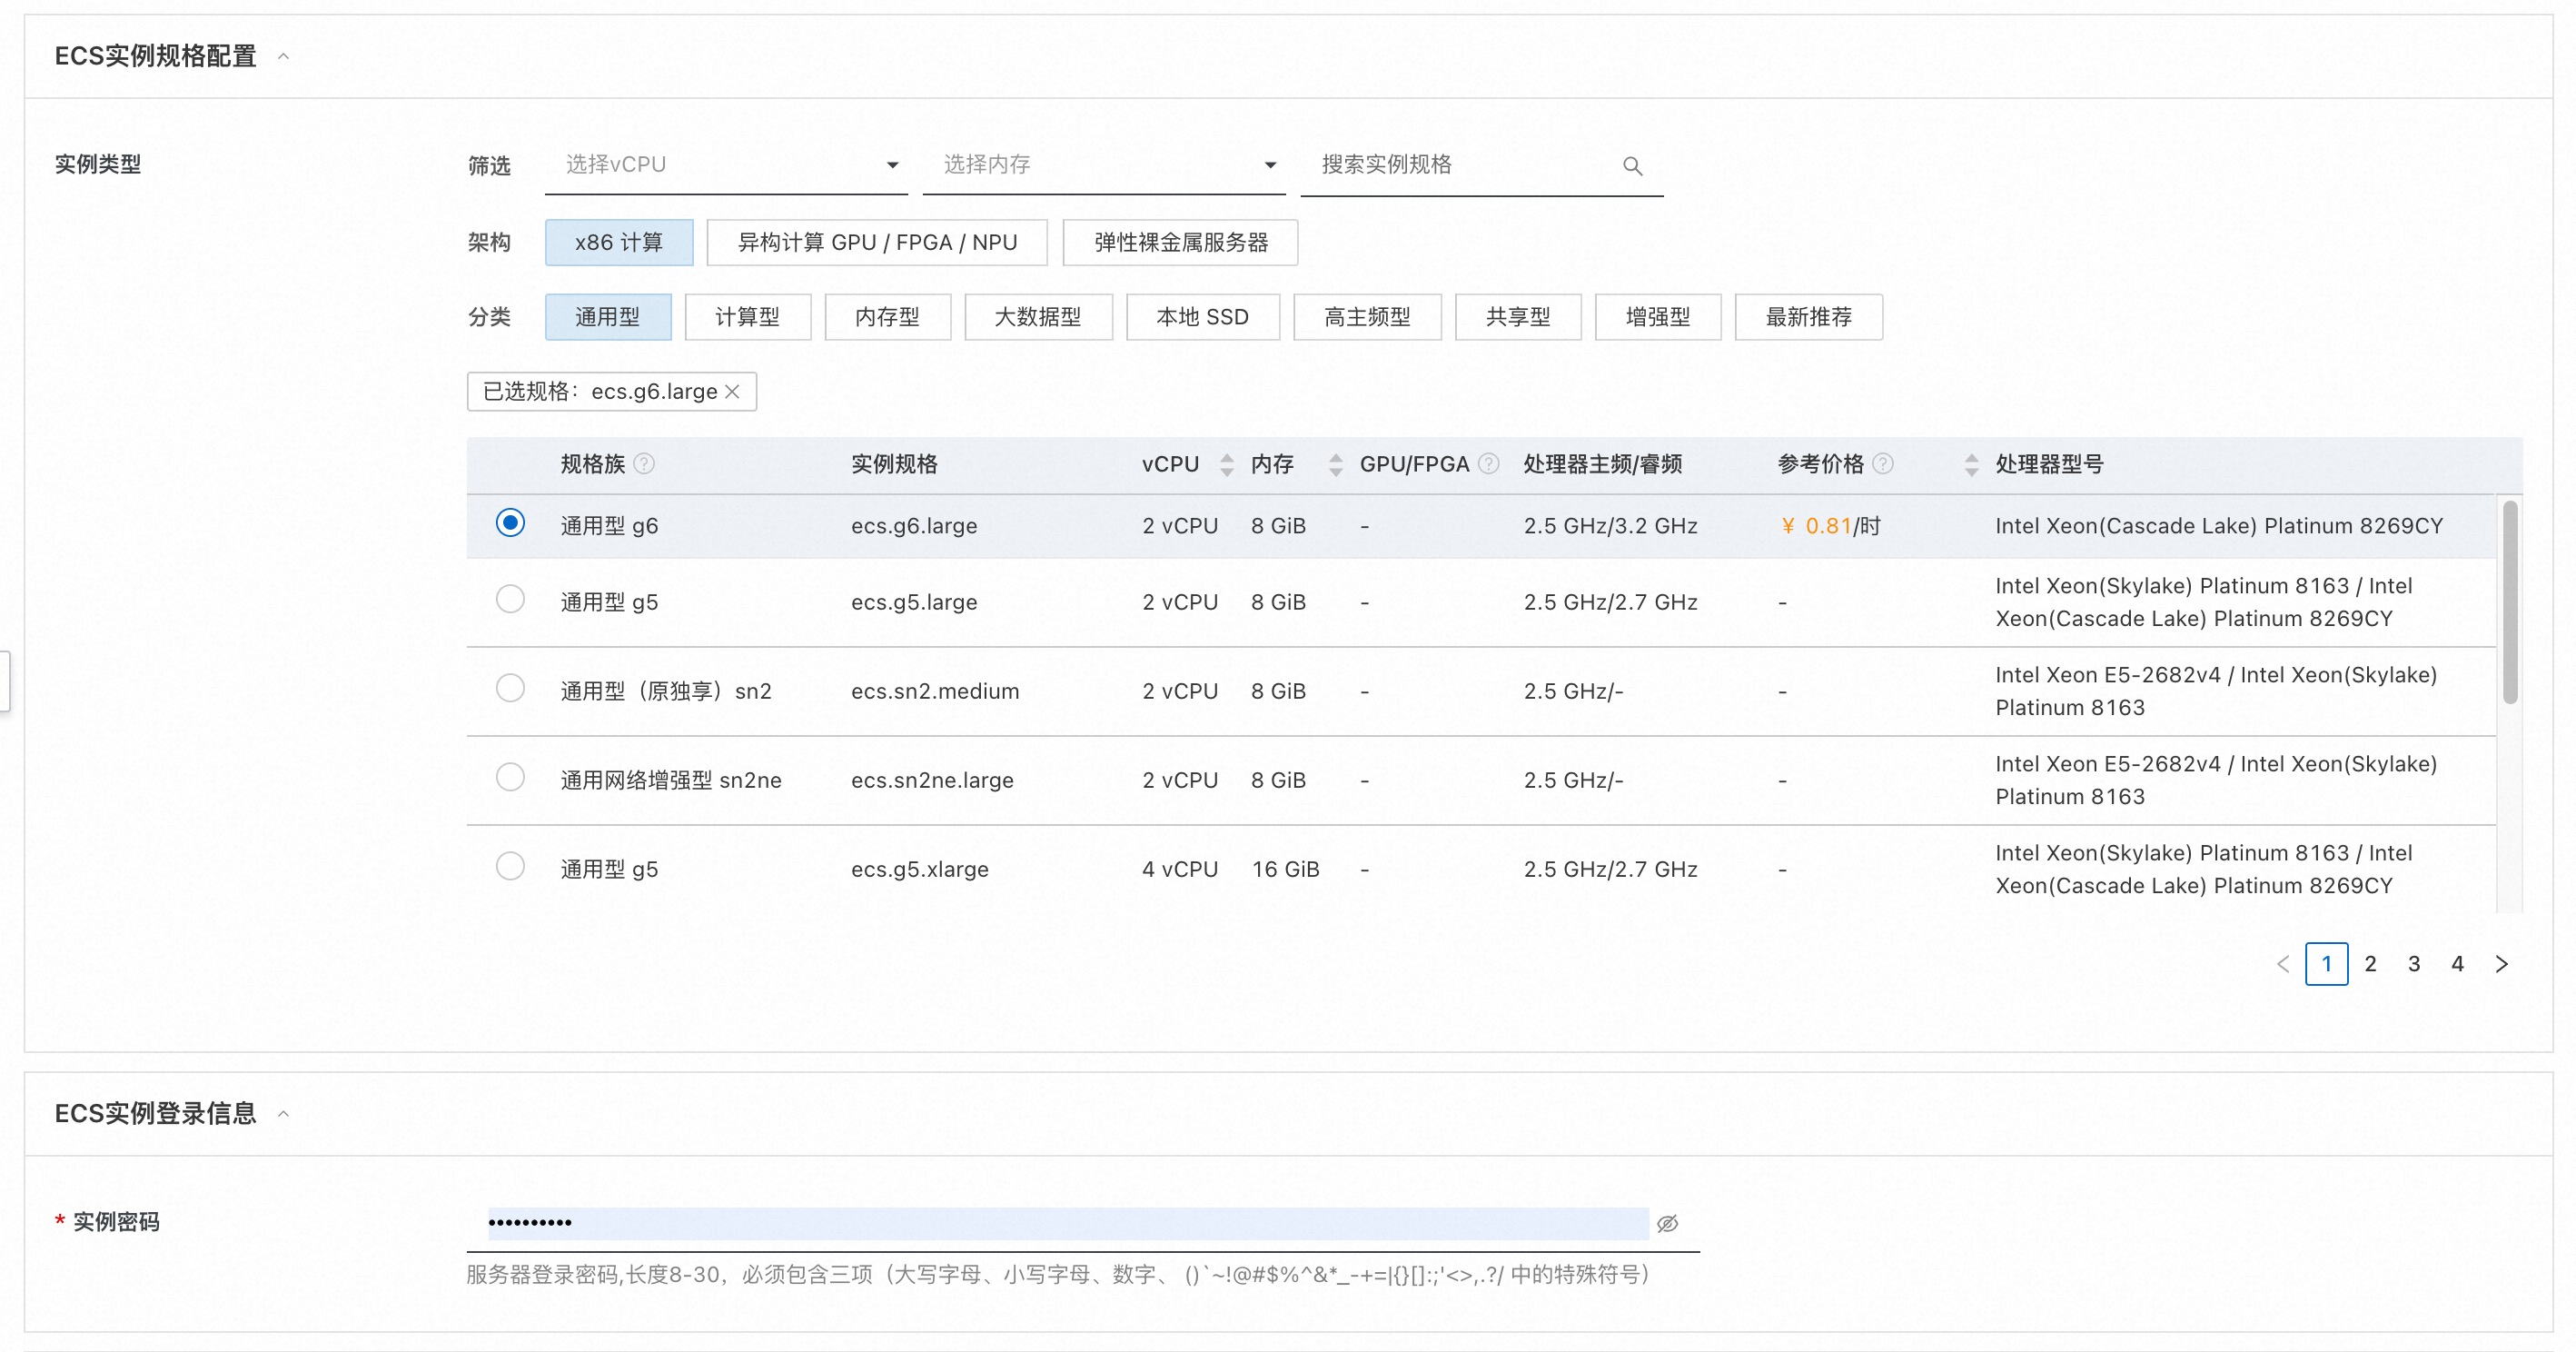This screenshot has height=1352, width=2576.
Task: Select the 计算型 category
Action: [748, 317]
